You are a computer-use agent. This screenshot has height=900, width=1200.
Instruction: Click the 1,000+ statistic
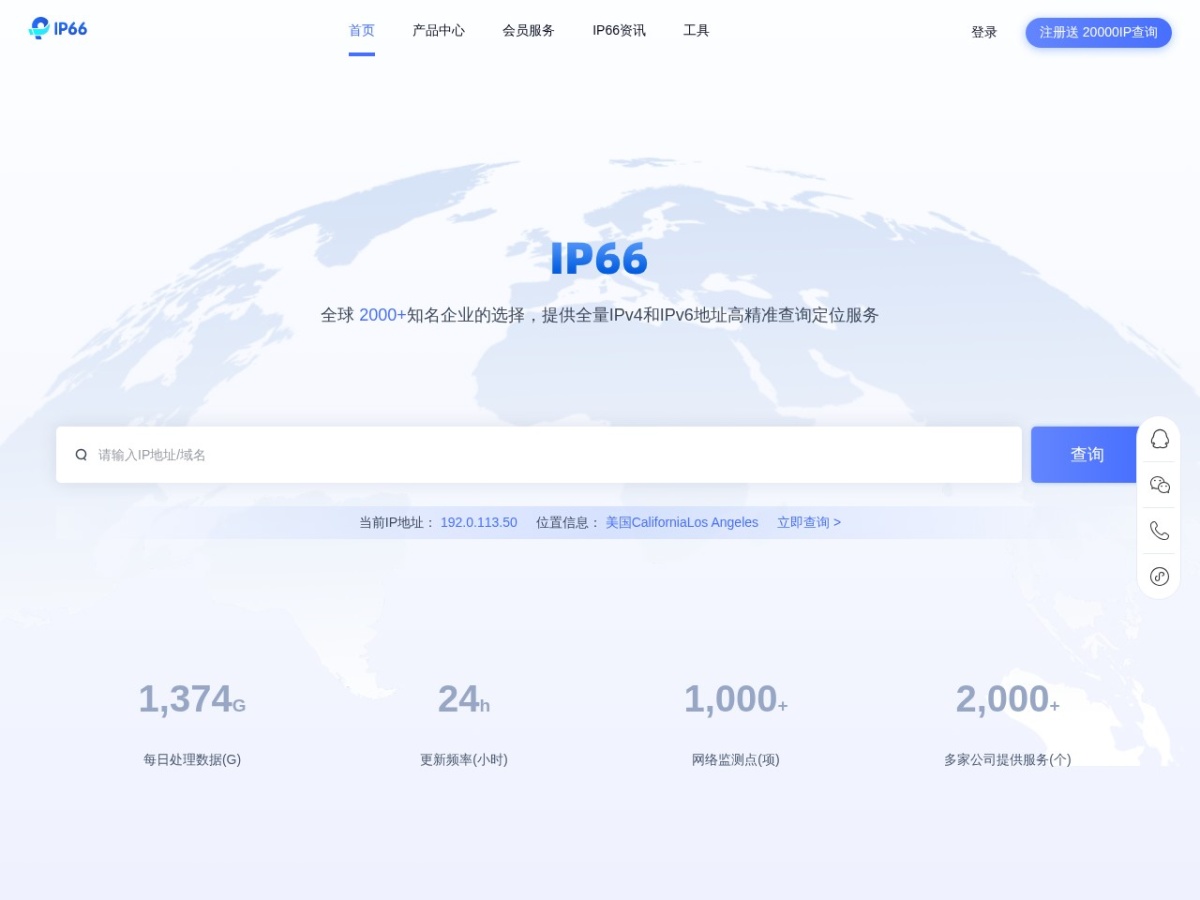[x=736, y=699]
